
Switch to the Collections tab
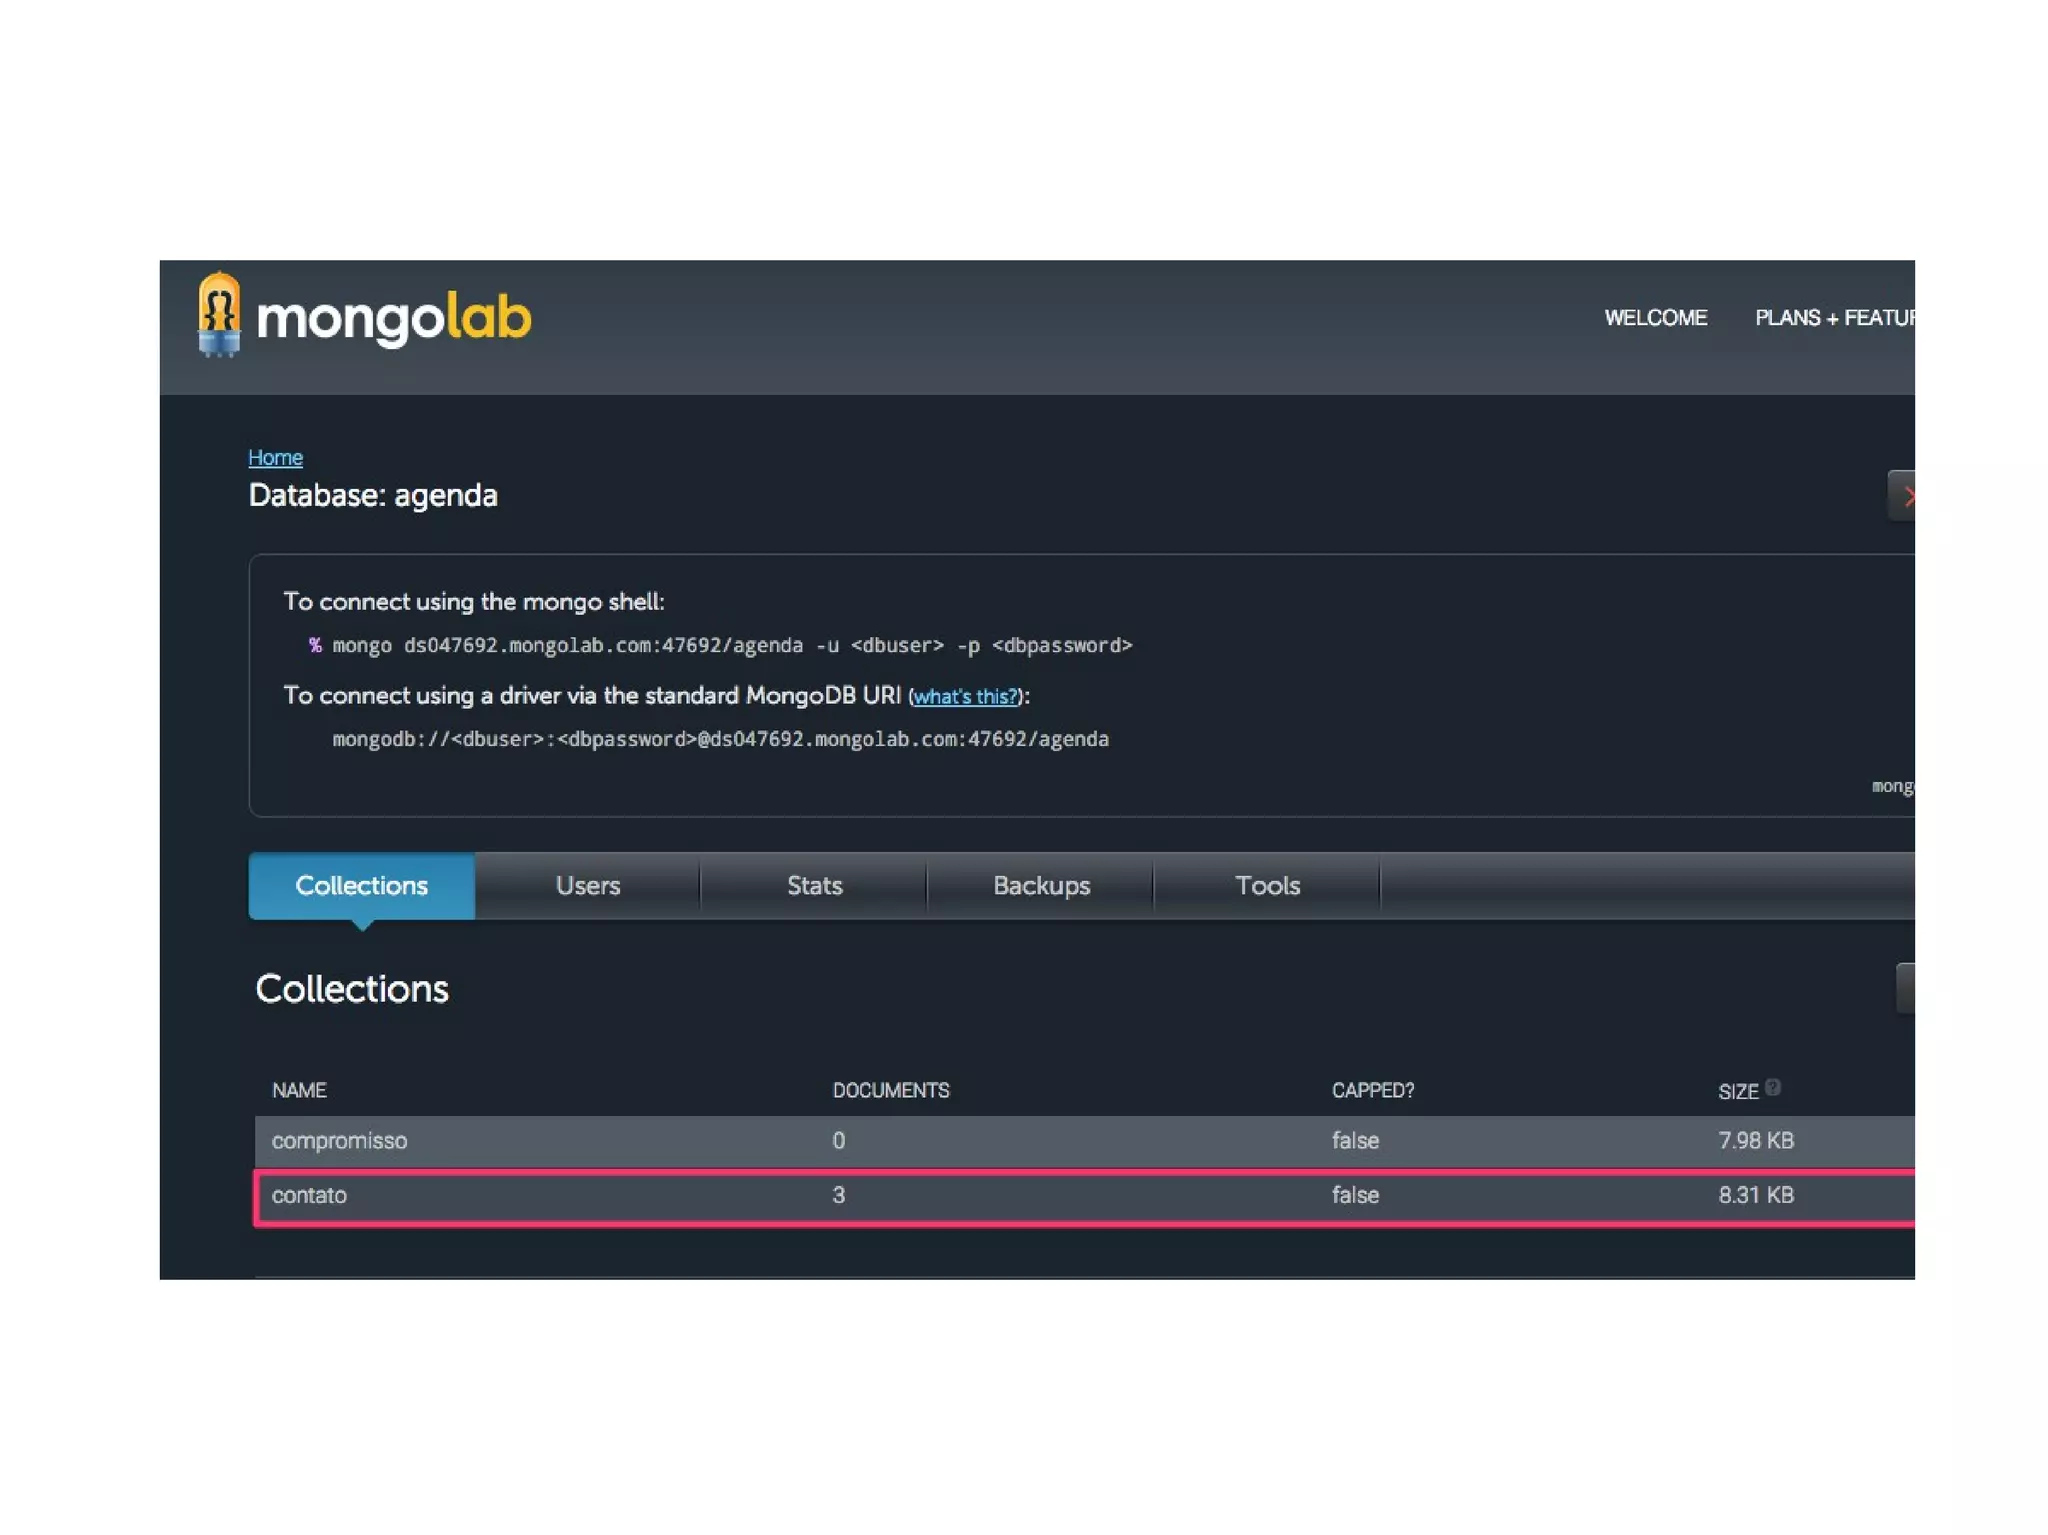coord(361,885)
